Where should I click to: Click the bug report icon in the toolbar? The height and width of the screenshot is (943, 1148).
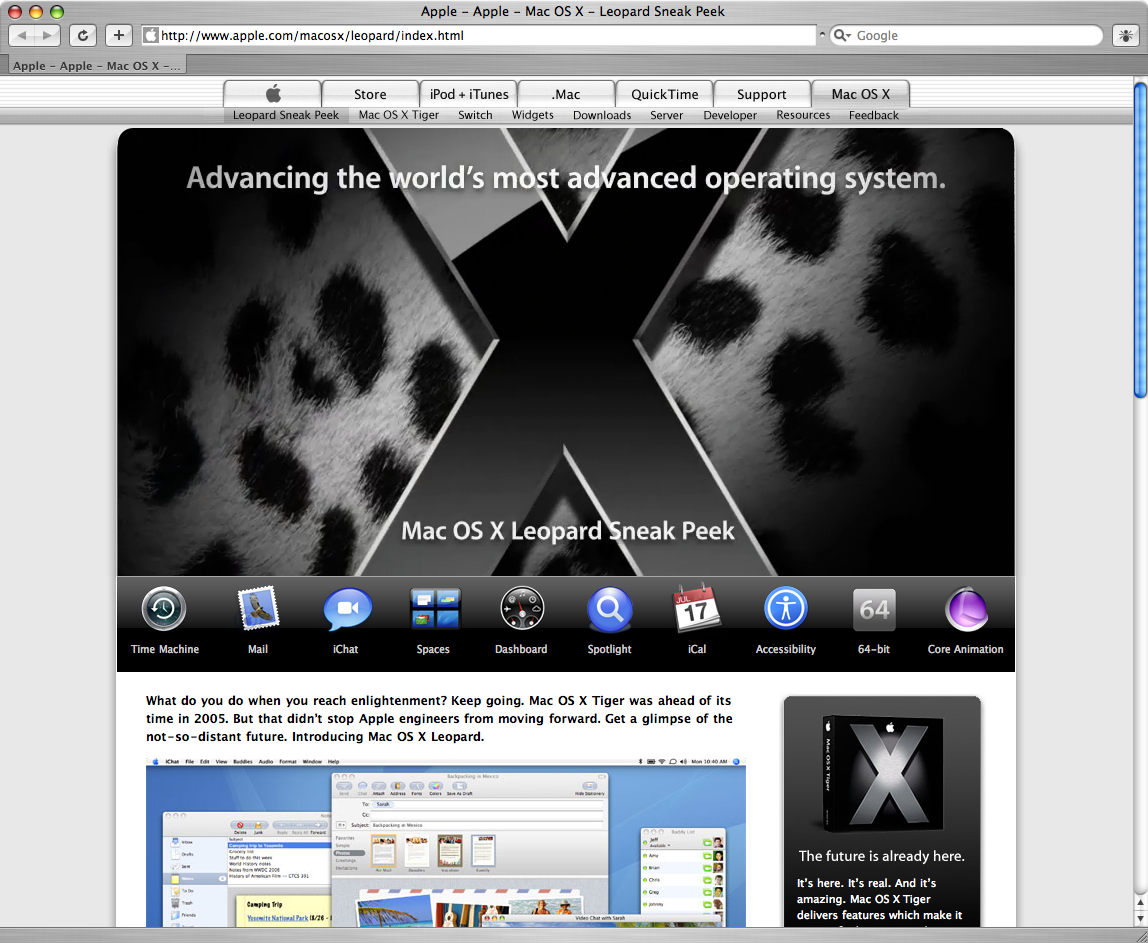click(x=1125, y=35)
